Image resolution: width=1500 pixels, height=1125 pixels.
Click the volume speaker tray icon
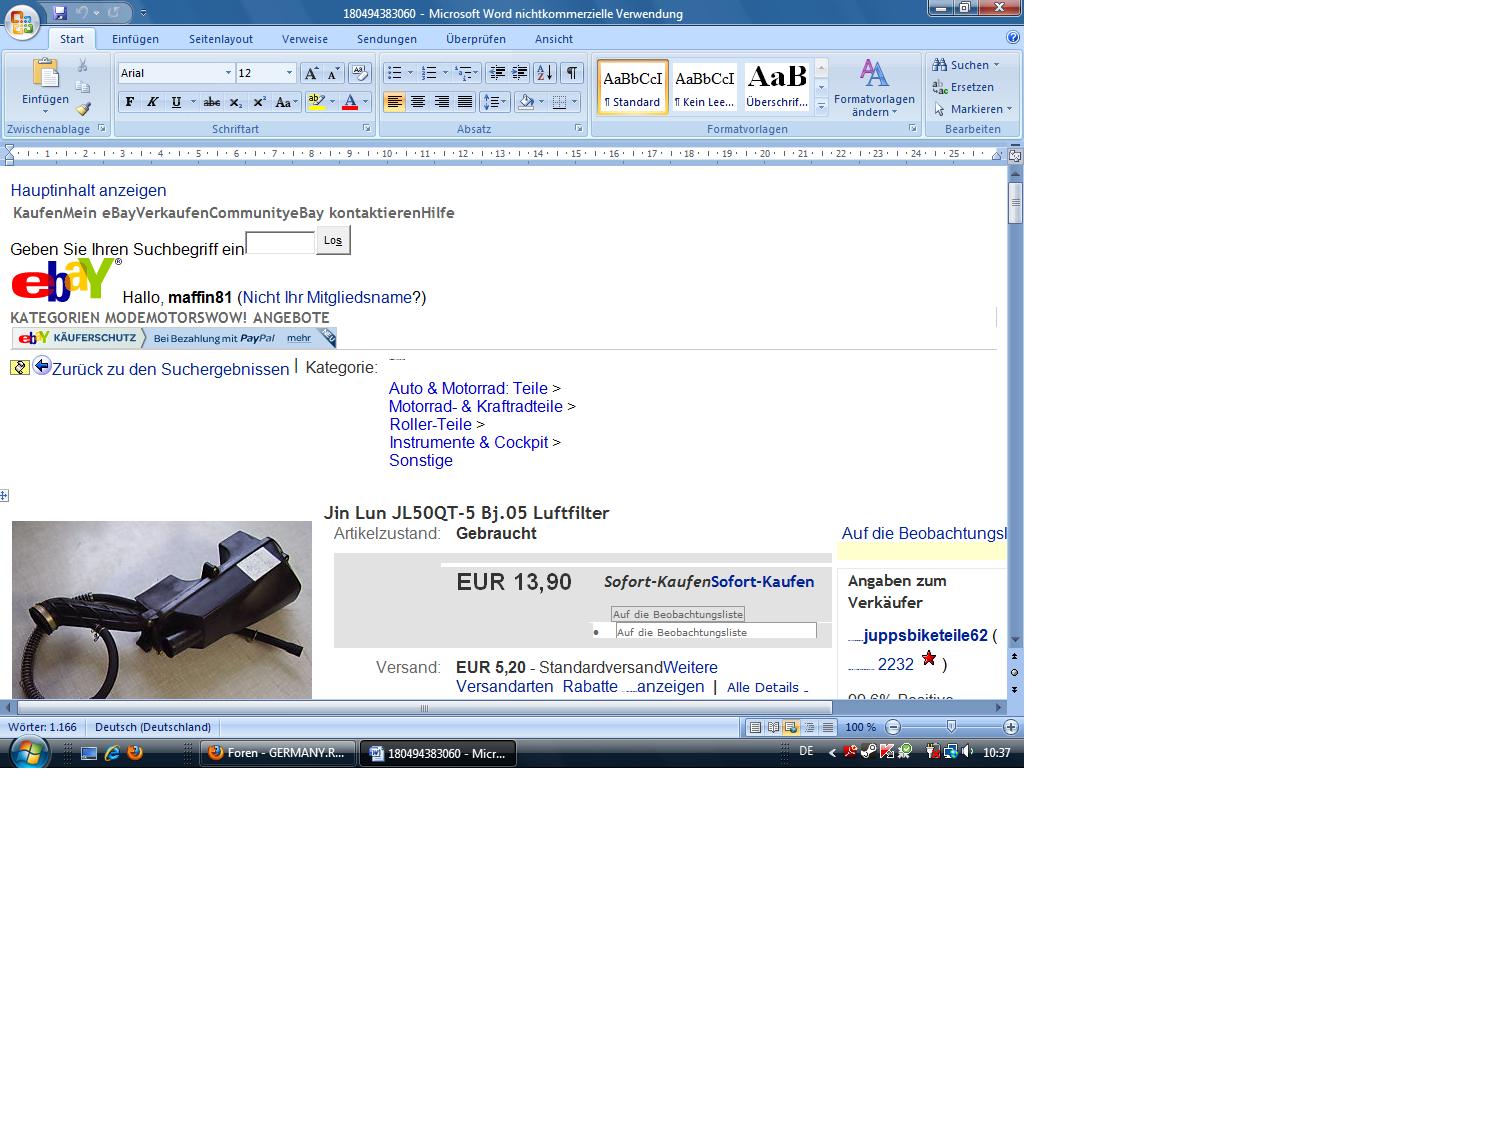[x=967, y=752]
